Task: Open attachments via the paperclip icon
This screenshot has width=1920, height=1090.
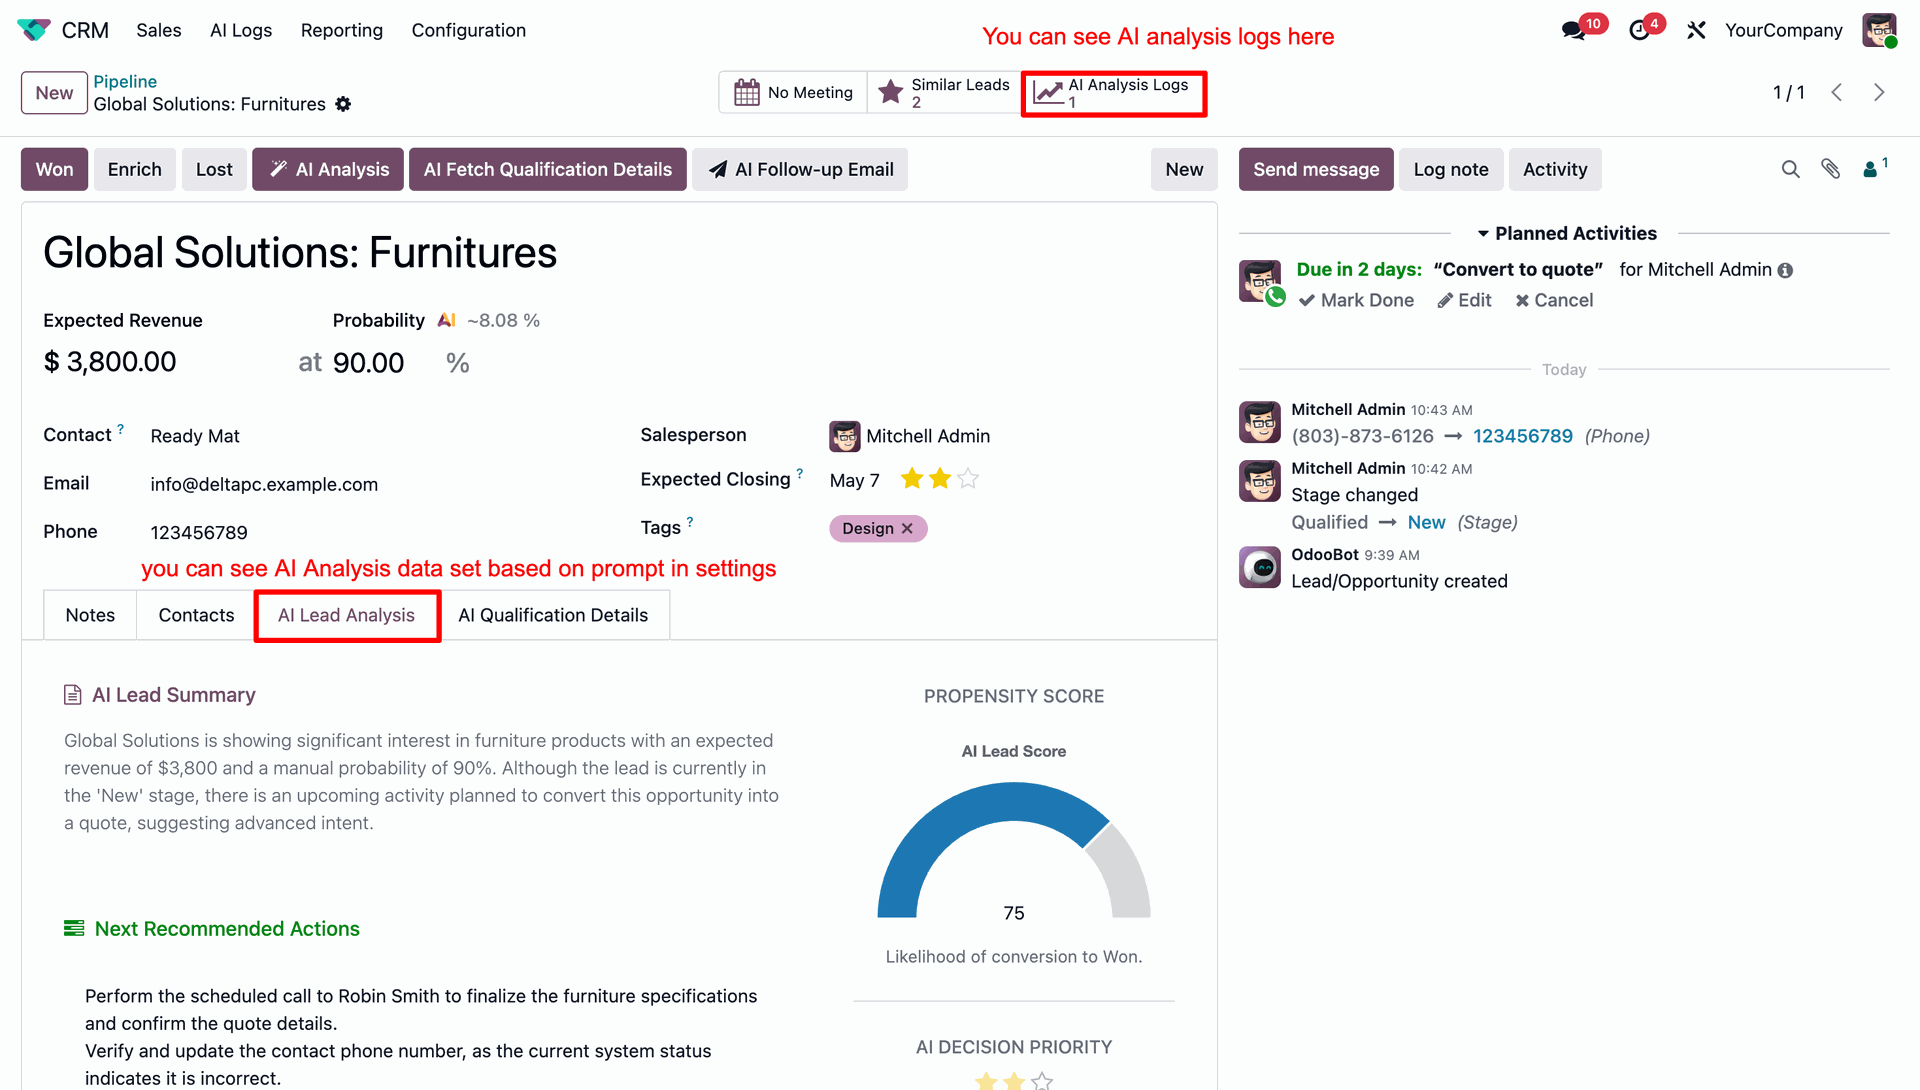Action: 1830,169
